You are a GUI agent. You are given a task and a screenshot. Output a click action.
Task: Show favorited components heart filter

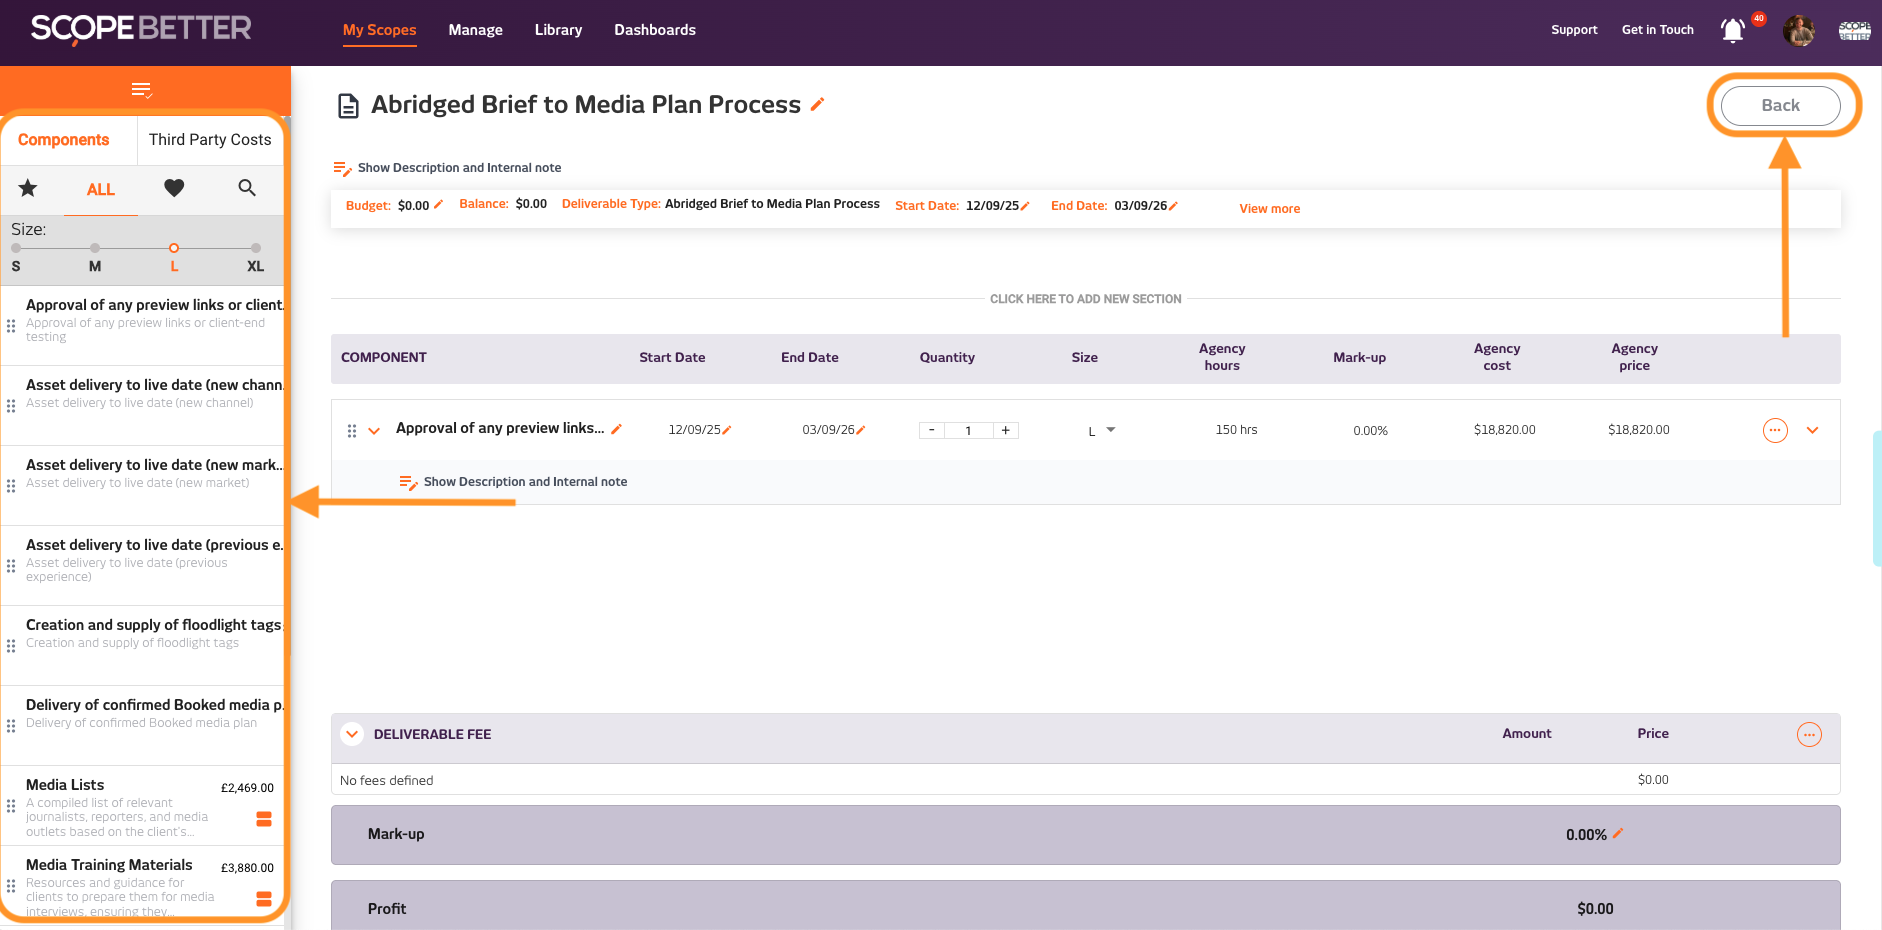(x=174, y=188)
